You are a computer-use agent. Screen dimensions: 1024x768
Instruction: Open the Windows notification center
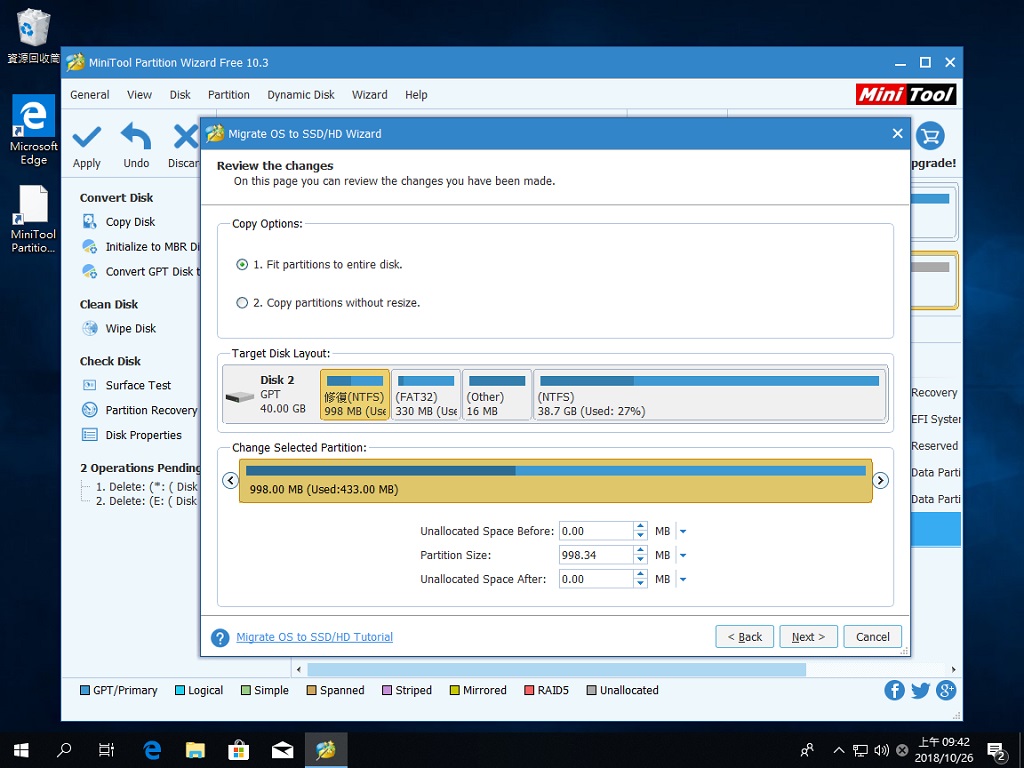tap(996, 750)
